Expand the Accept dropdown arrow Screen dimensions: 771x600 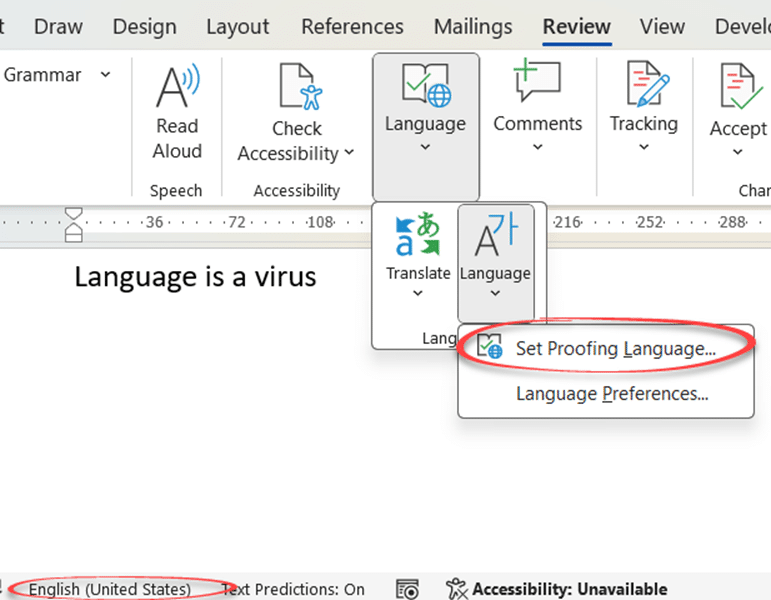(x=738, y=152)
